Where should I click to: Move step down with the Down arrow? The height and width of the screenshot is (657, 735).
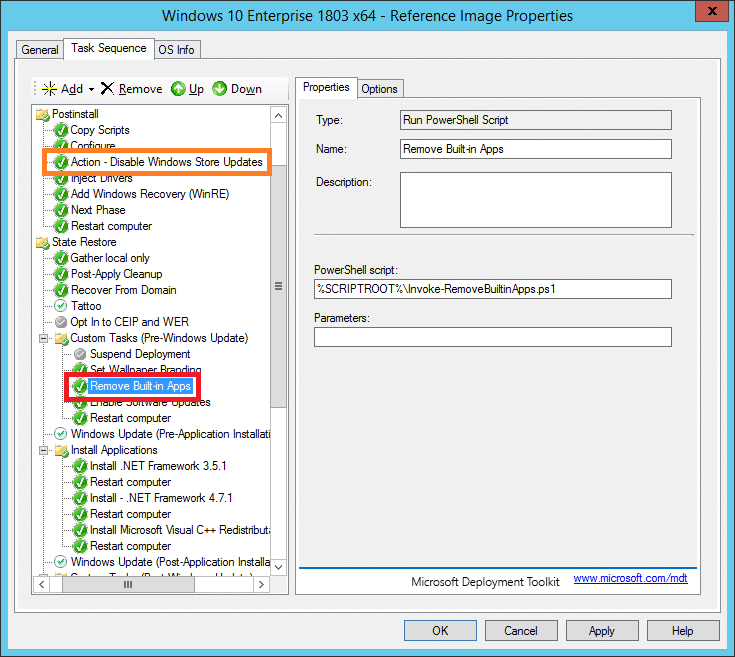(x=237, y=89)
